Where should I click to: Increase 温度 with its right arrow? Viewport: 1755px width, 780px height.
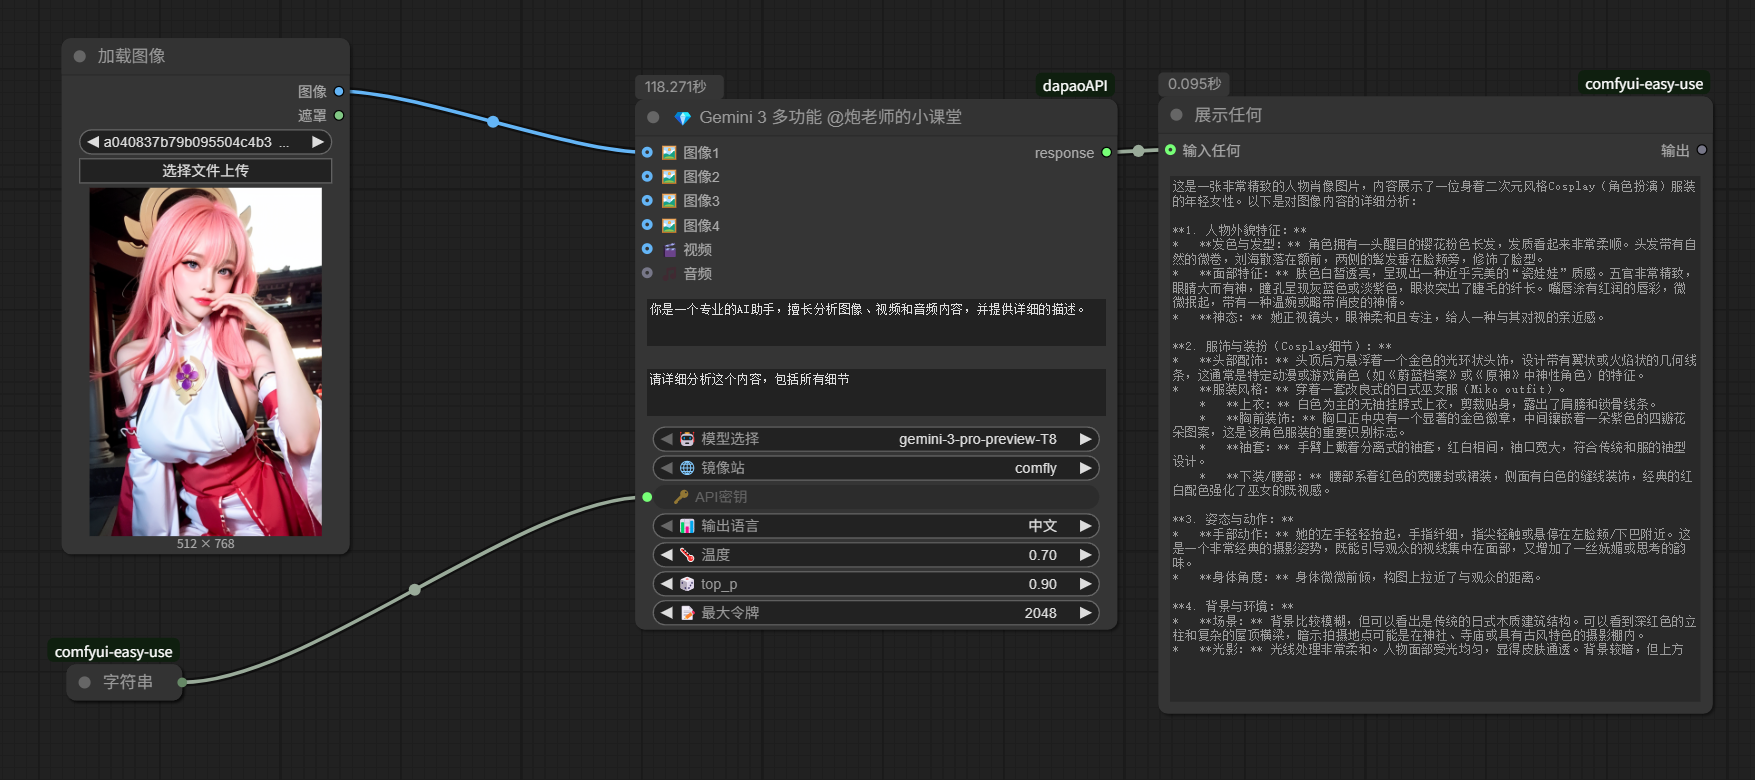[x=1085, y=555]
